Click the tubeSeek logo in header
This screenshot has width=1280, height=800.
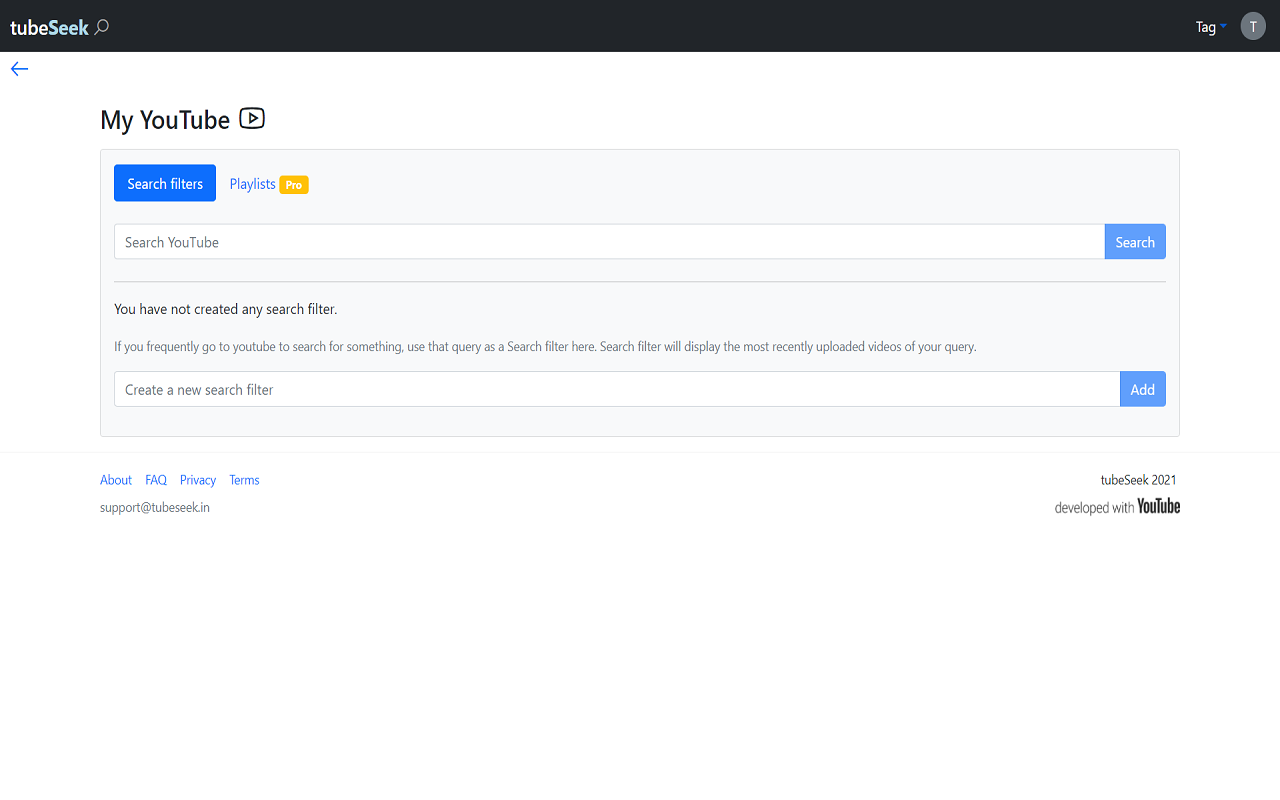[49, 27]
